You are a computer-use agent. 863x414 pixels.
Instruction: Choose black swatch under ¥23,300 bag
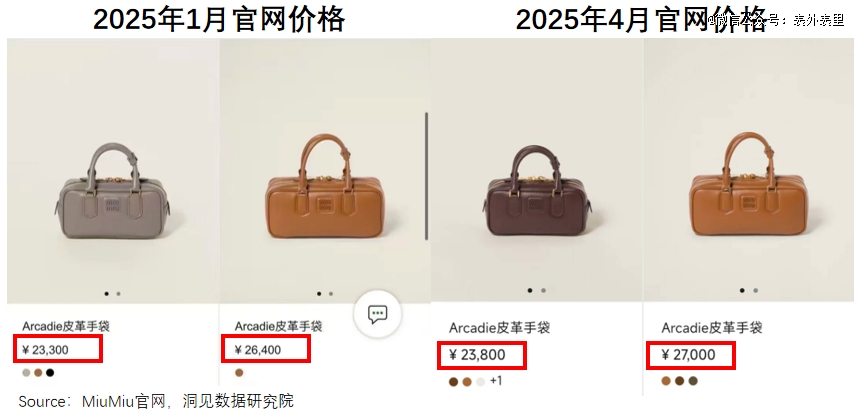click(x=50, y=373)
